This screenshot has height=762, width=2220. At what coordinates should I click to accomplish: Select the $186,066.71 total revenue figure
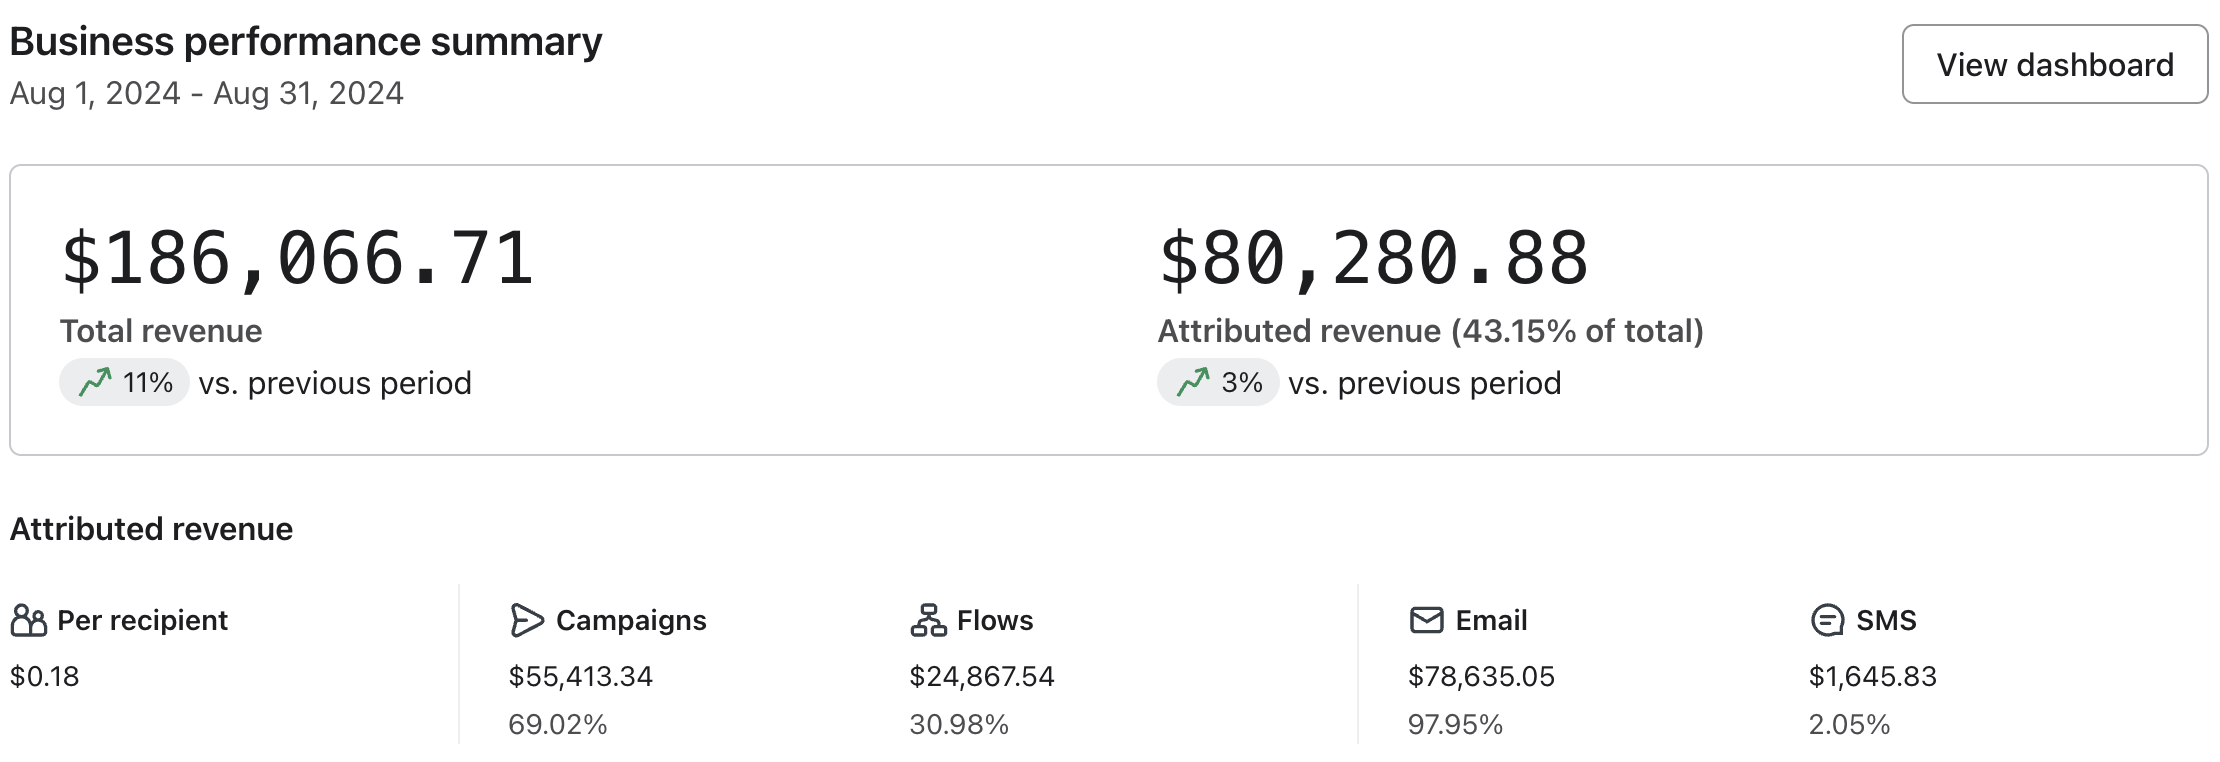coord(297,259)
